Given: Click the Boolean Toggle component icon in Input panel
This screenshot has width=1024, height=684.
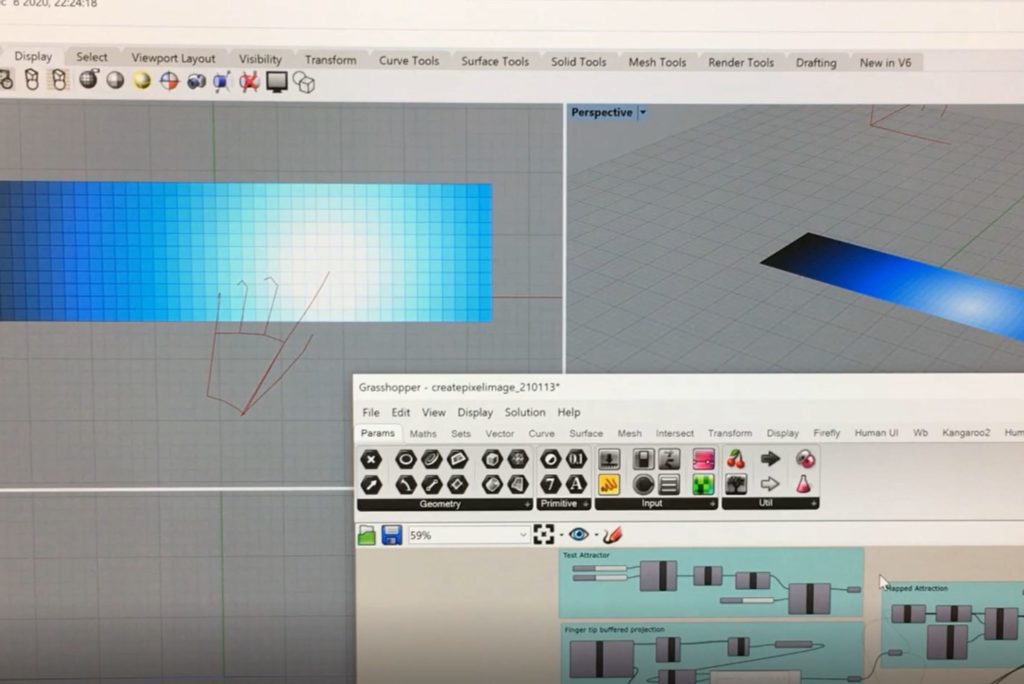Looking at the screenshot, I should click(x=643, y=459).
